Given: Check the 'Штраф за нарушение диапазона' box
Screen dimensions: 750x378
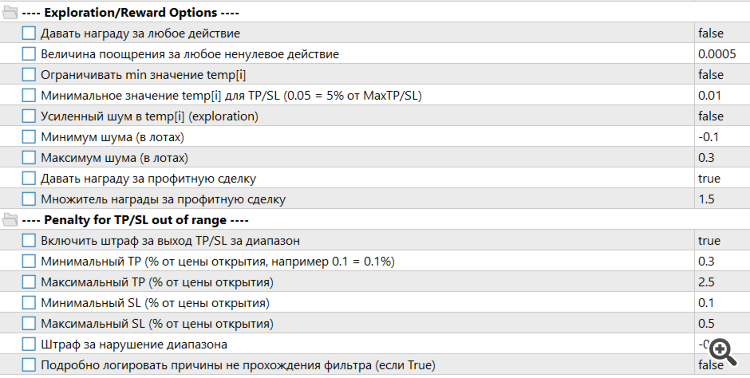Looking at the screenshot, I should pyautogui.click(x=29, y=344).
